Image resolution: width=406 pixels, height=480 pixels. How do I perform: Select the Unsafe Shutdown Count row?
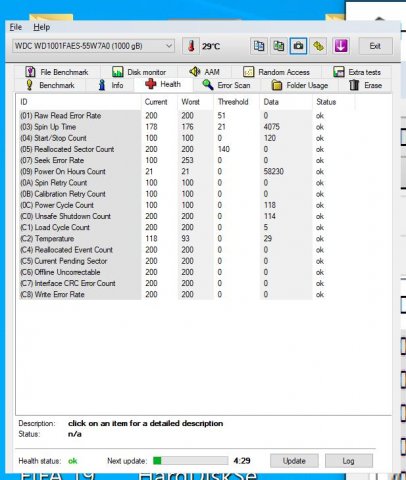tap(187, 216)
